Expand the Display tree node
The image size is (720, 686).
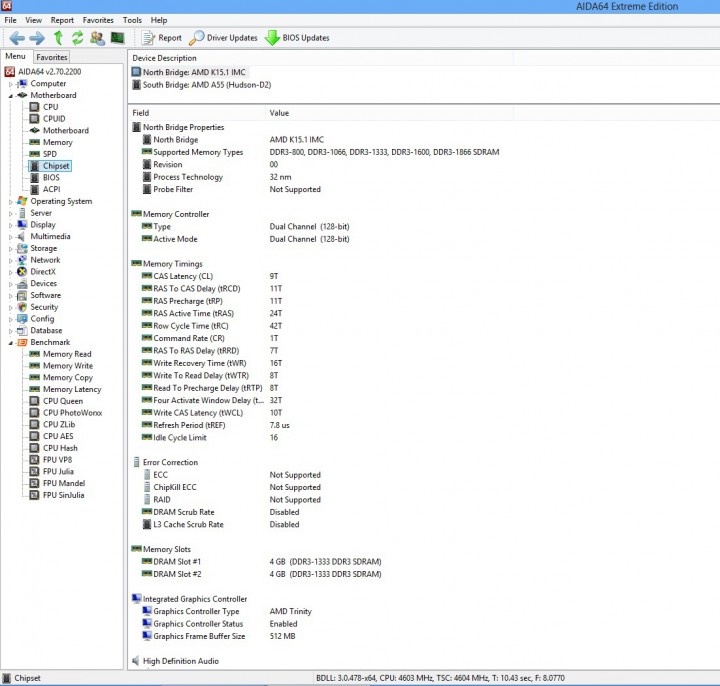[x=11, y=225]
